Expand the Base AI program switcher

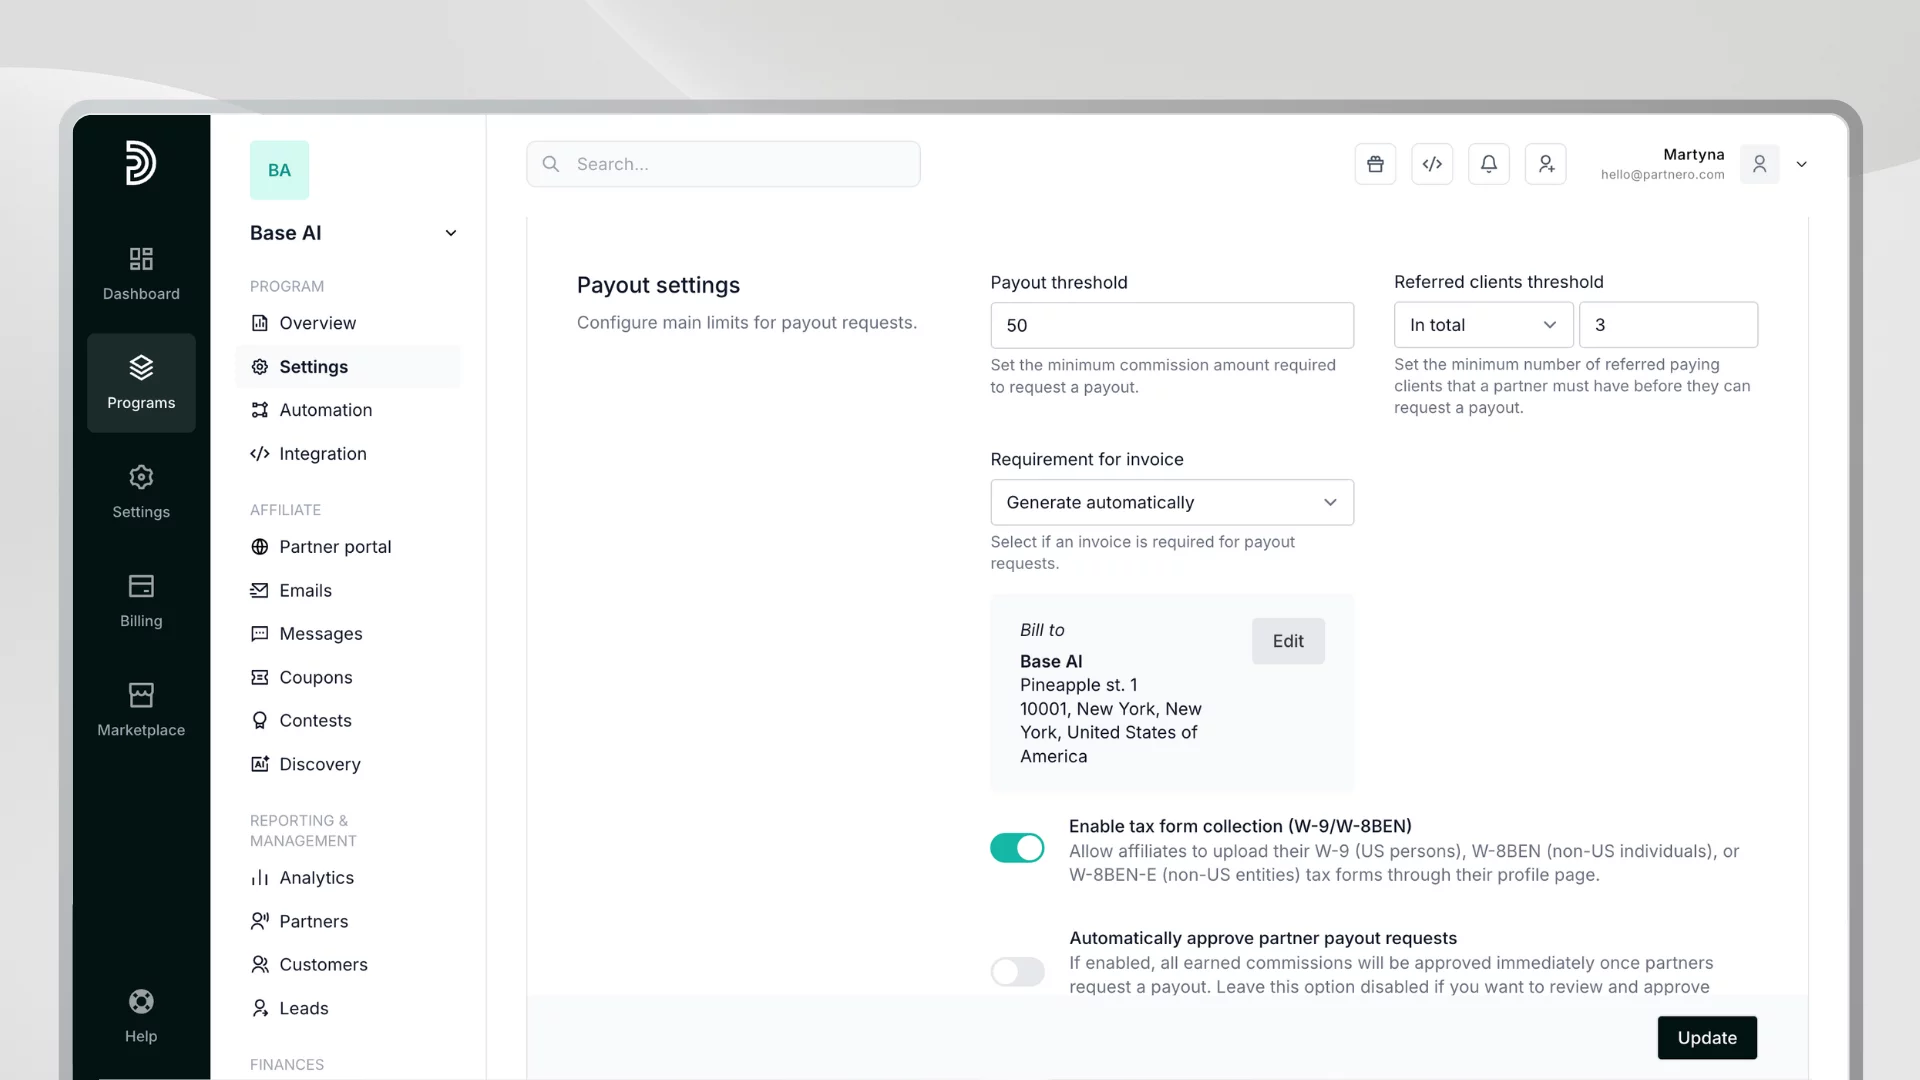click(x=451, y=233)
